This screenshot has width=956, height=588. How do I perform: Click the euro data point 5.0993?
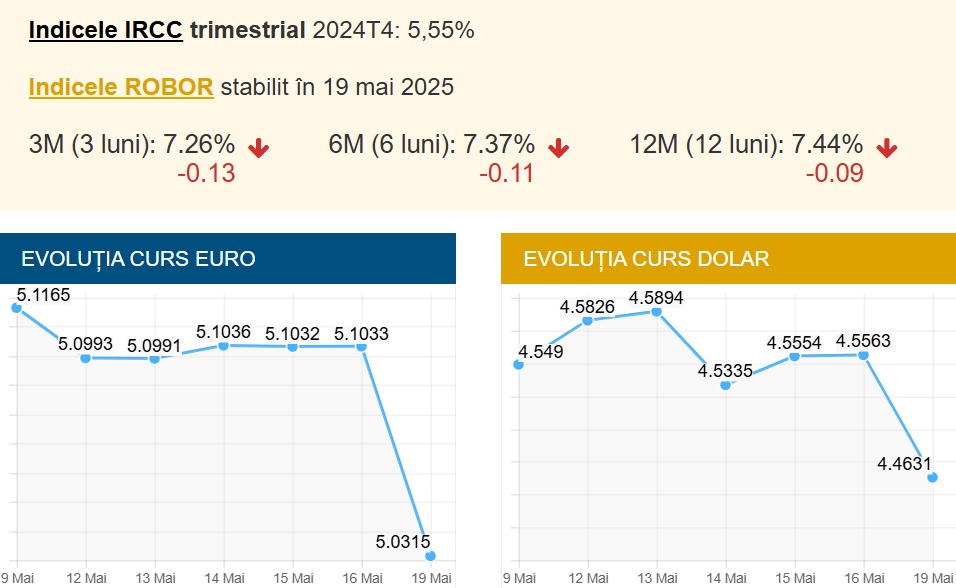pyautogui.click(x=85, y=358)
